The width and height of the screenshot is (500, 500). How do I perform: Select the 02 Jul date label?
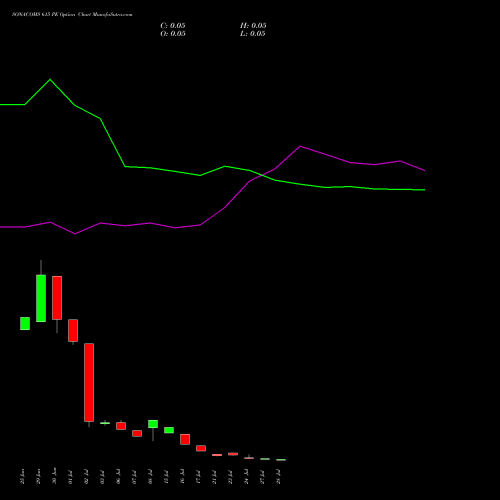(x=86, y=477)
